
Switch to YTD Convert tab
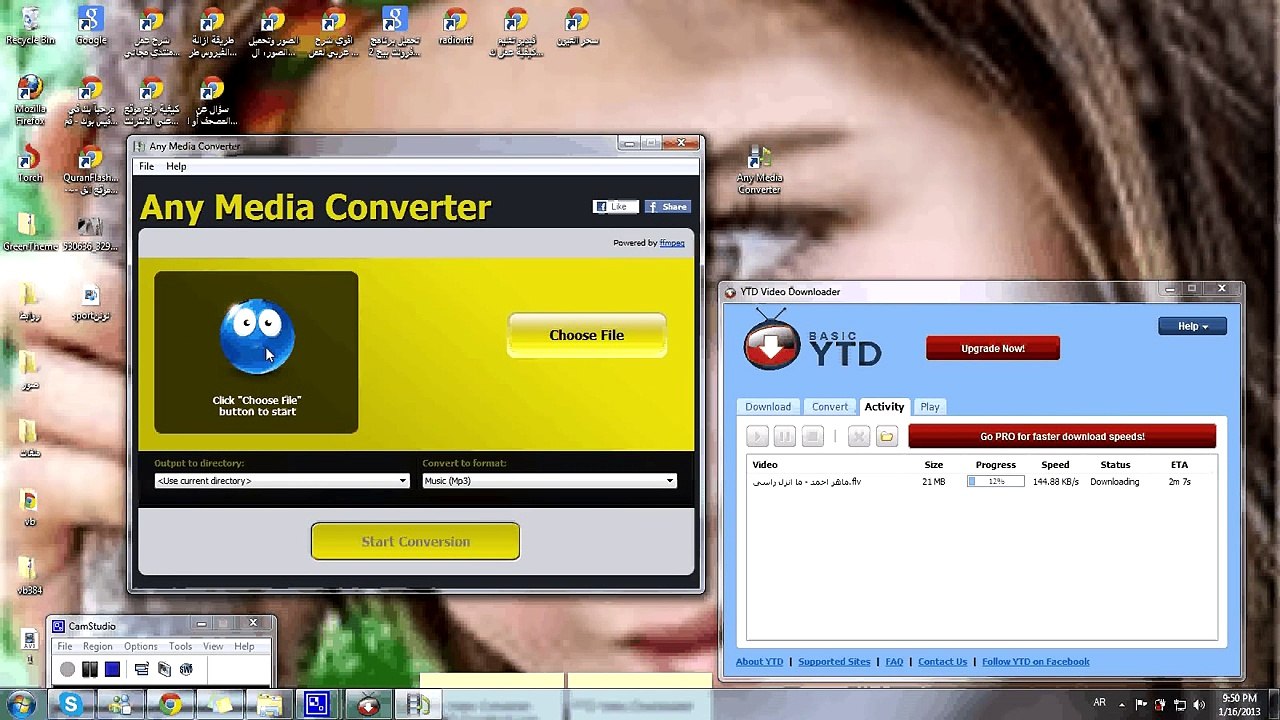[830, 407]
